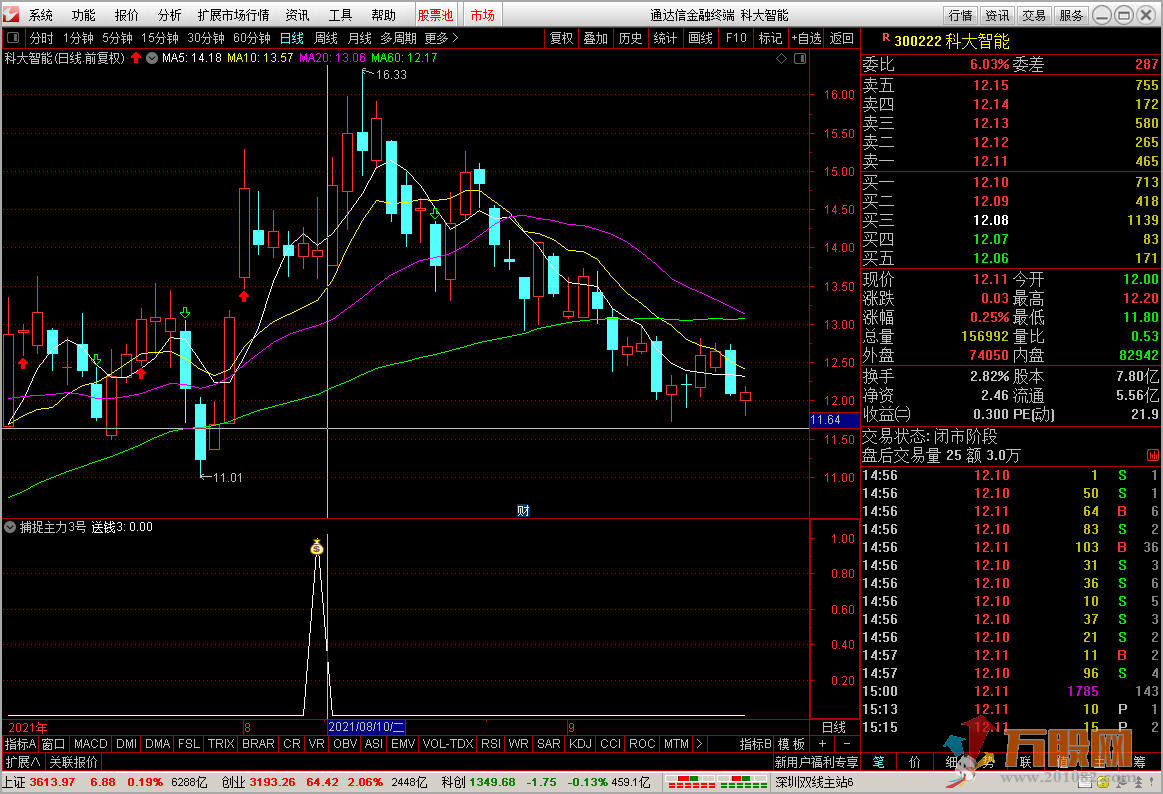Screen dimensions: 1163x794
Task: Expand the 扩展∧ panel
Action: pyautogui.click(x=23, y=762)
